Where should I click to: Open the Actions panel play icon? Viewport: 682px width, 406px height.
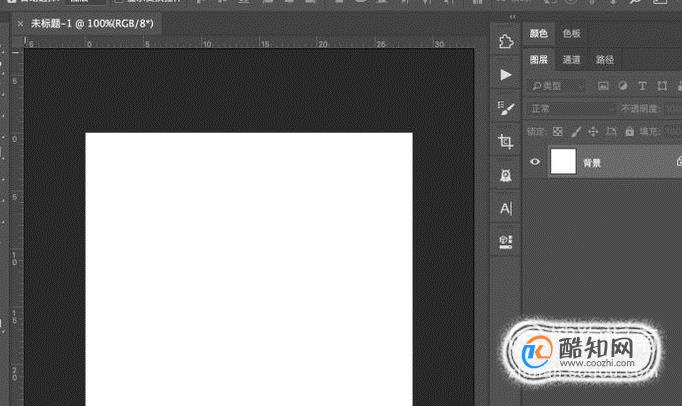(505, 75)
